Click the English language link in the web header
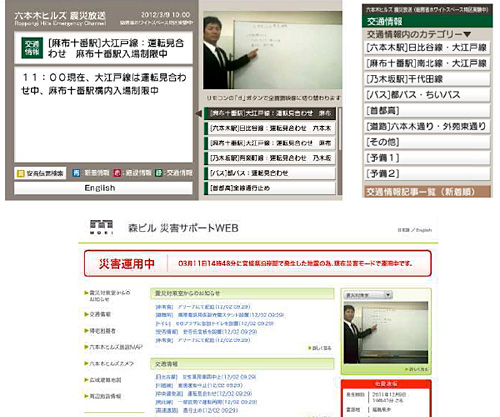 coord(424,230)
